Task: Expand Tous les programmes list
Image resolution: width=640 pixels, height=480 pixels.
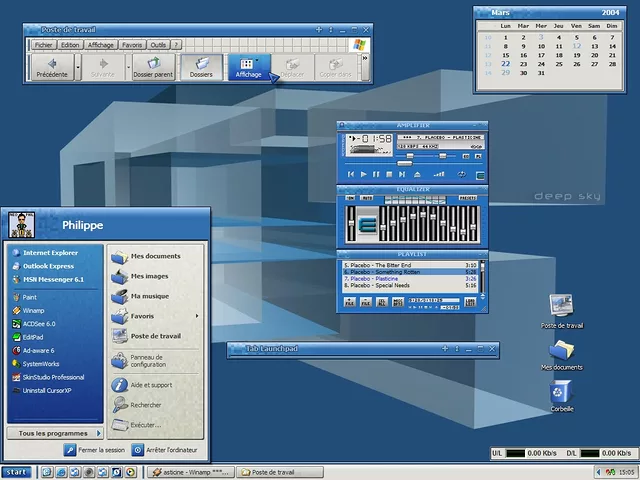Action: tap(55, 433)
